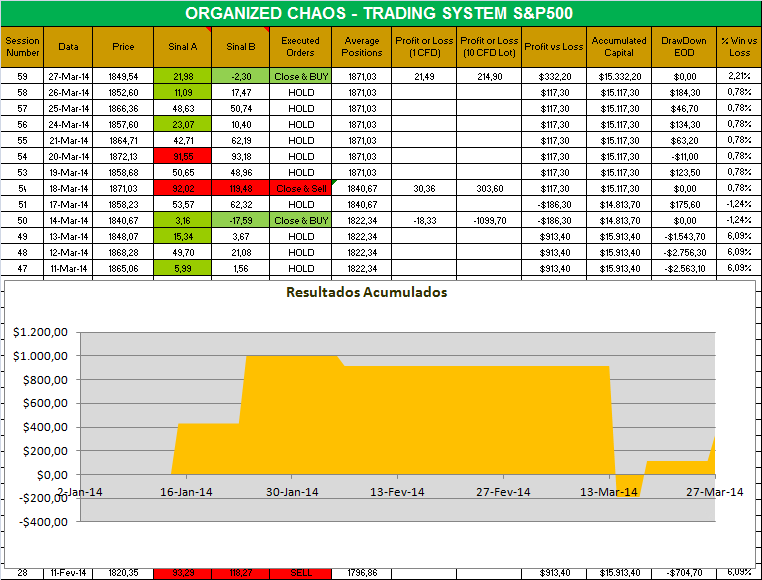Select drawdown cell $134,30
Viewport: 762px width, 580px height.
684,124
